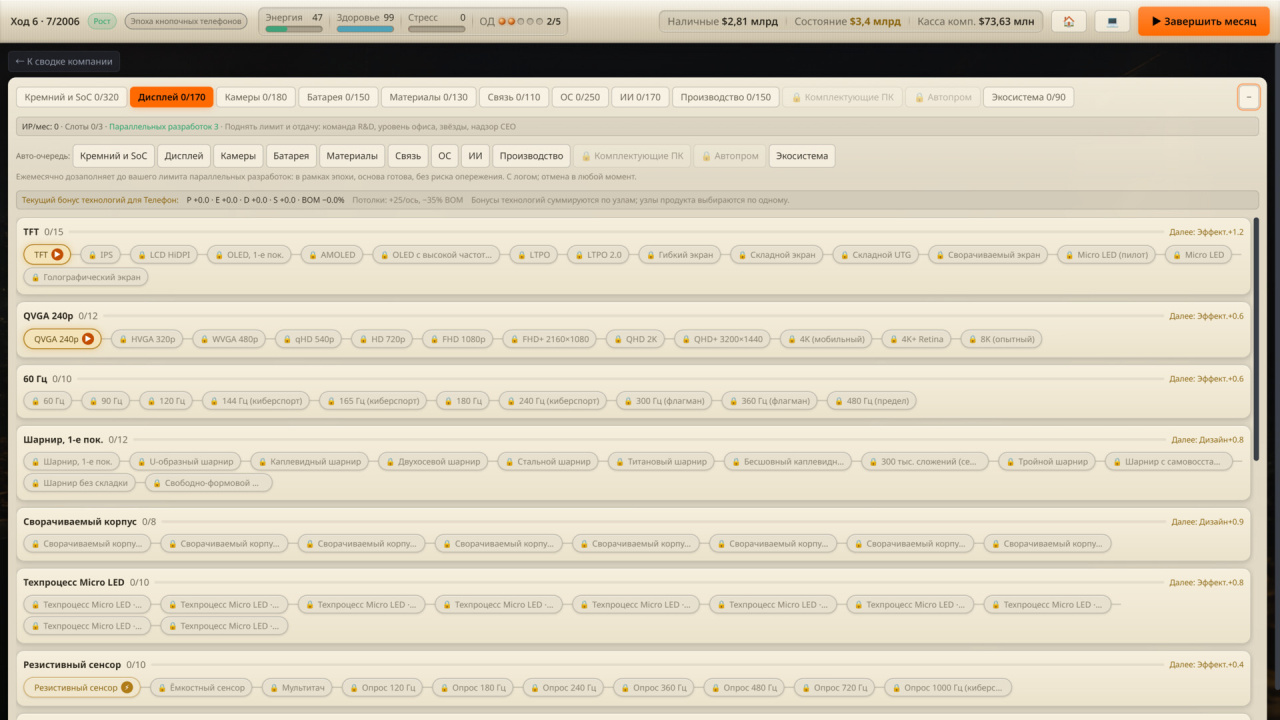1280x720 pixels.
Task: Select the Резистивный сенсор technology node
Action: pyautogui.click(x=83, y=688)
